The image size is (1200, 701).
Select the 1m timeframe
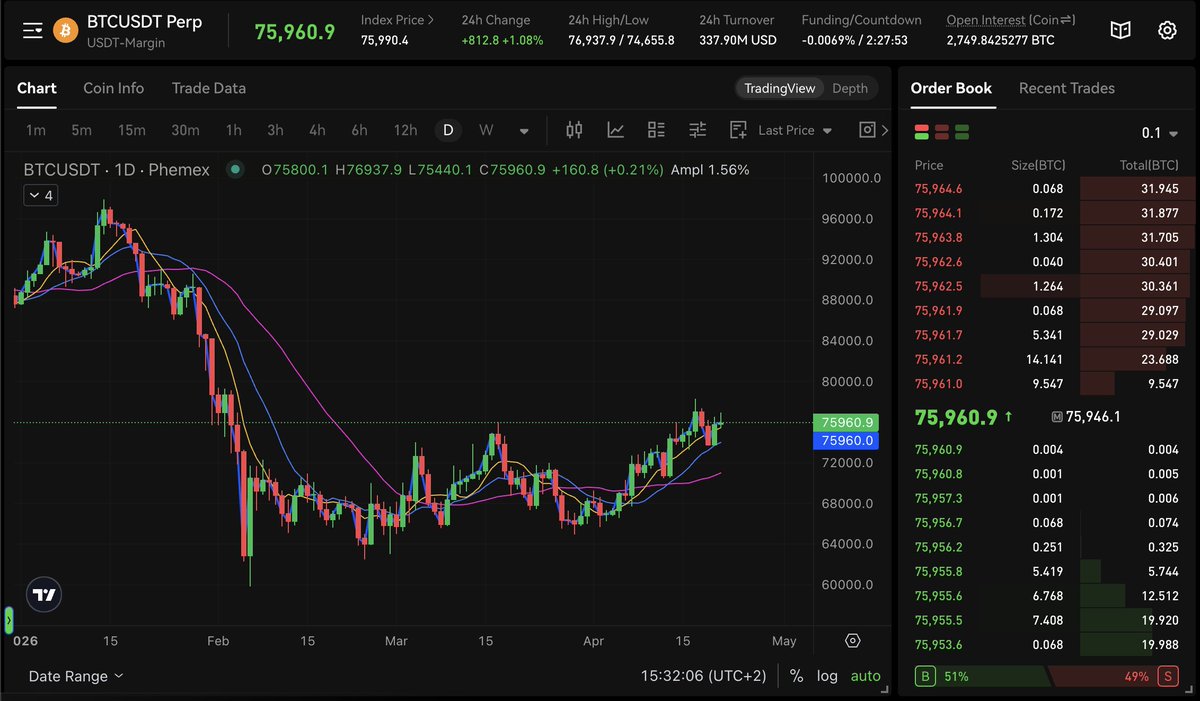35,130
